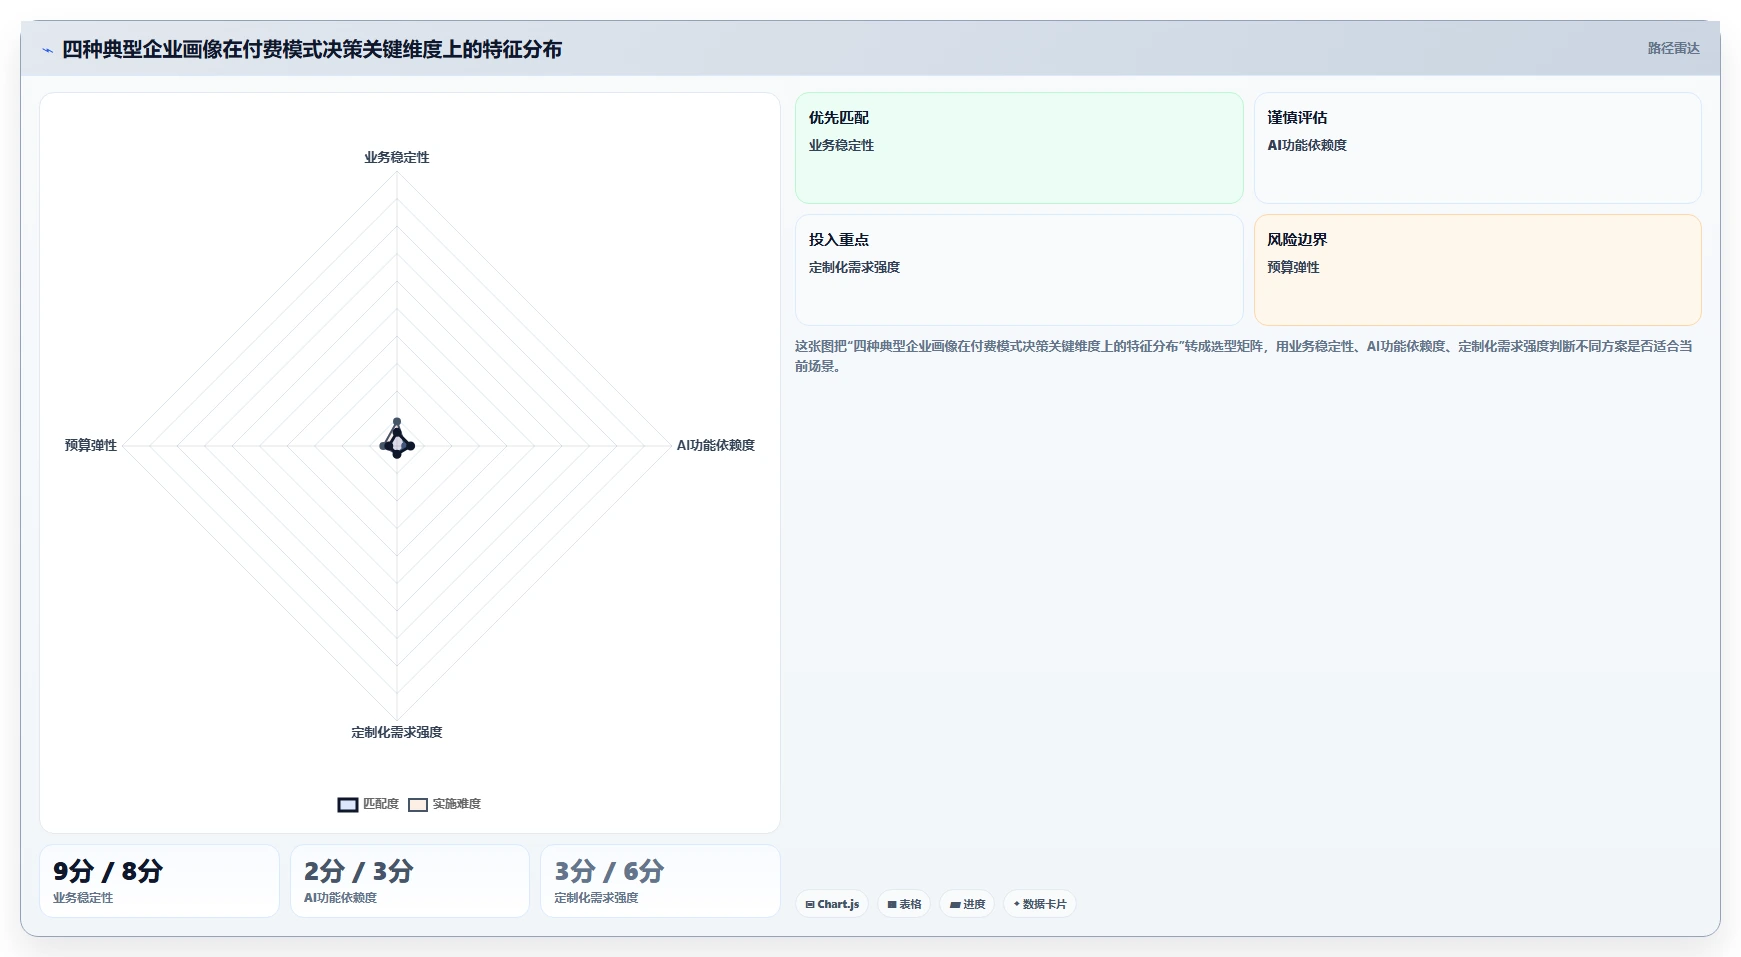
Task: Click 预算弹性 text in 风险边界 card
Action: [x=1293, y=267]
